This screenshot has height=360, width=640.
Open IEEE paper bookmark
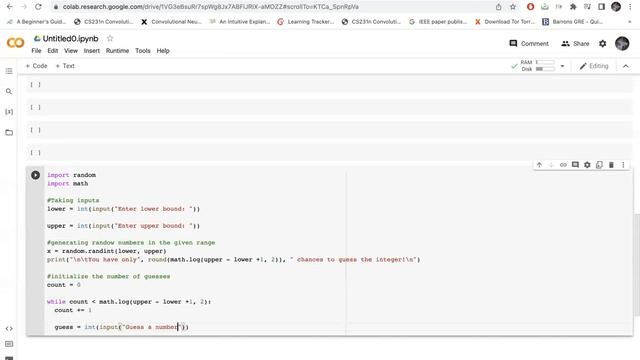click(438, 22)
